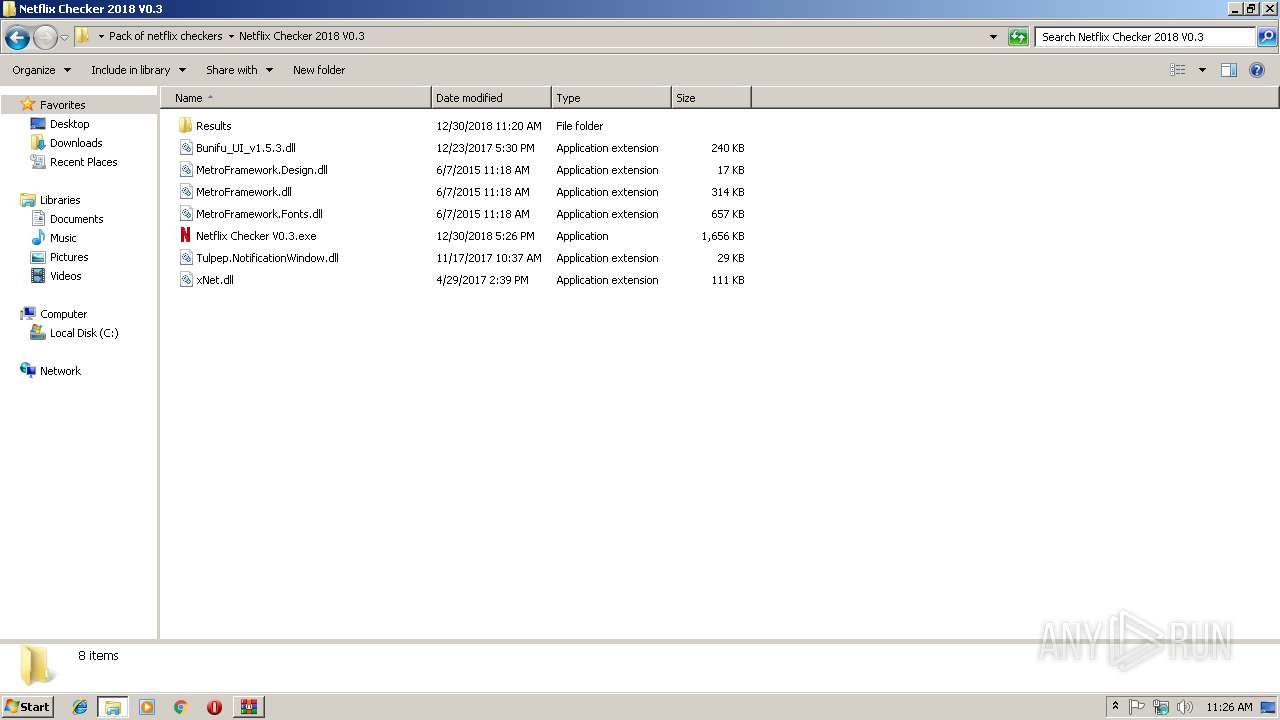Open Recent Places in the navigation pane
Image resolution: width=1280 pixels, height=720 pixels.
pos(83,162)
